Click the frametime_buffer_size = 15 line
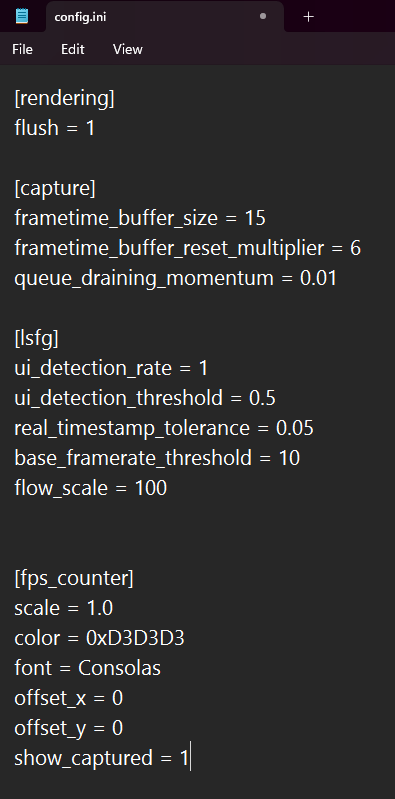 click(x=140, y=218)
